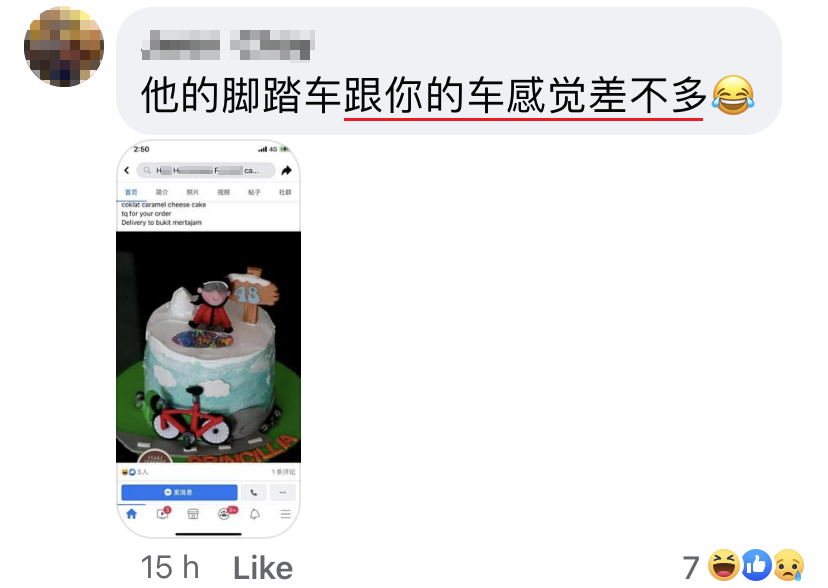Switch to the 照片 tab
Screen dimensions: 828x588
point(192,192)
